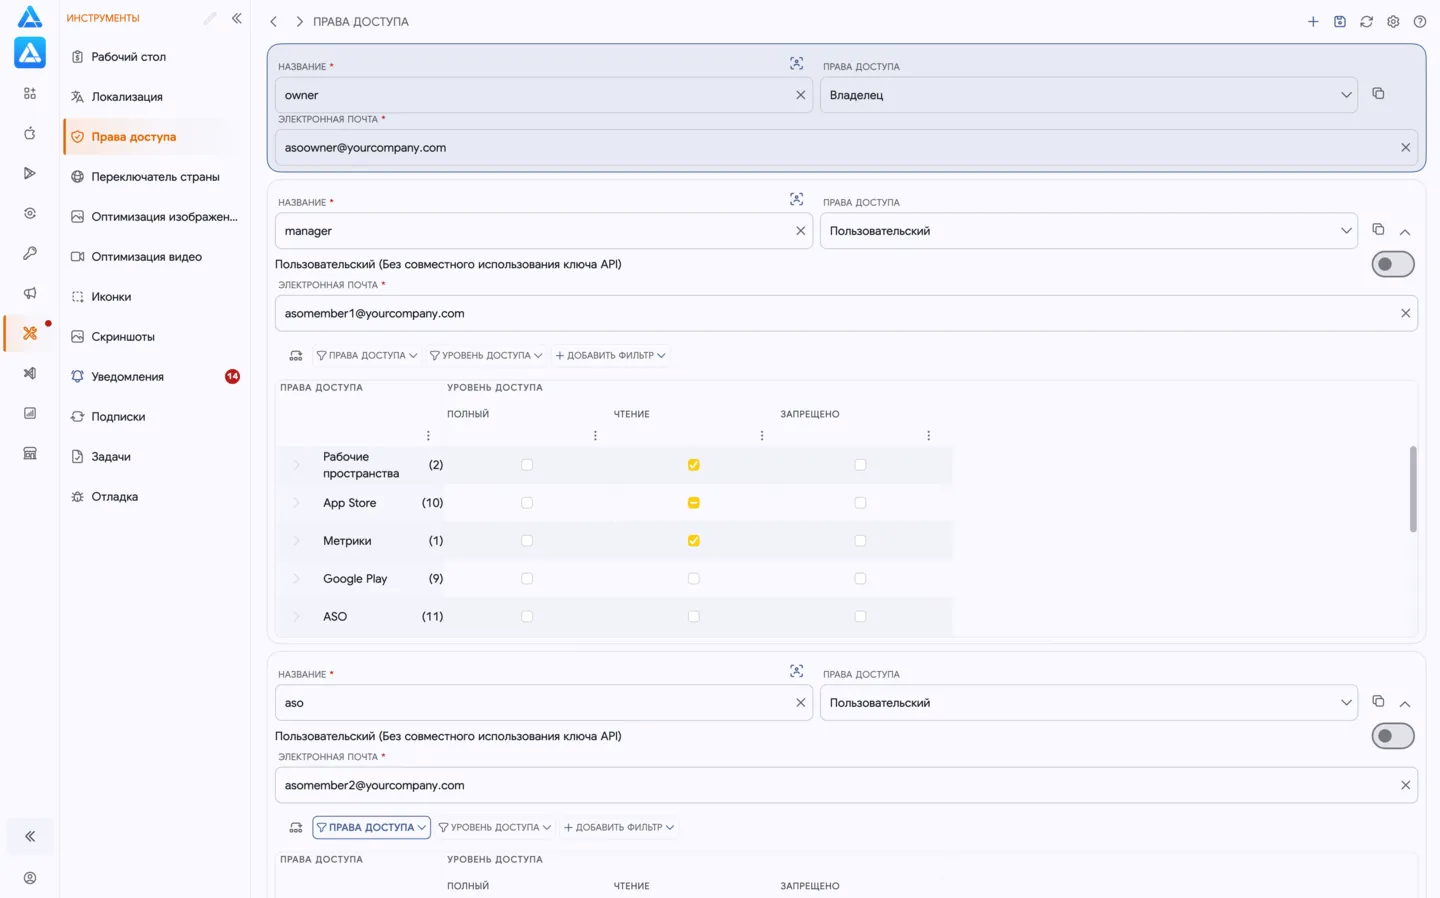This screenshot has height=898, width=1440.
Task: Select the tools wrench icon in rail
Action: tap(30, 333)
